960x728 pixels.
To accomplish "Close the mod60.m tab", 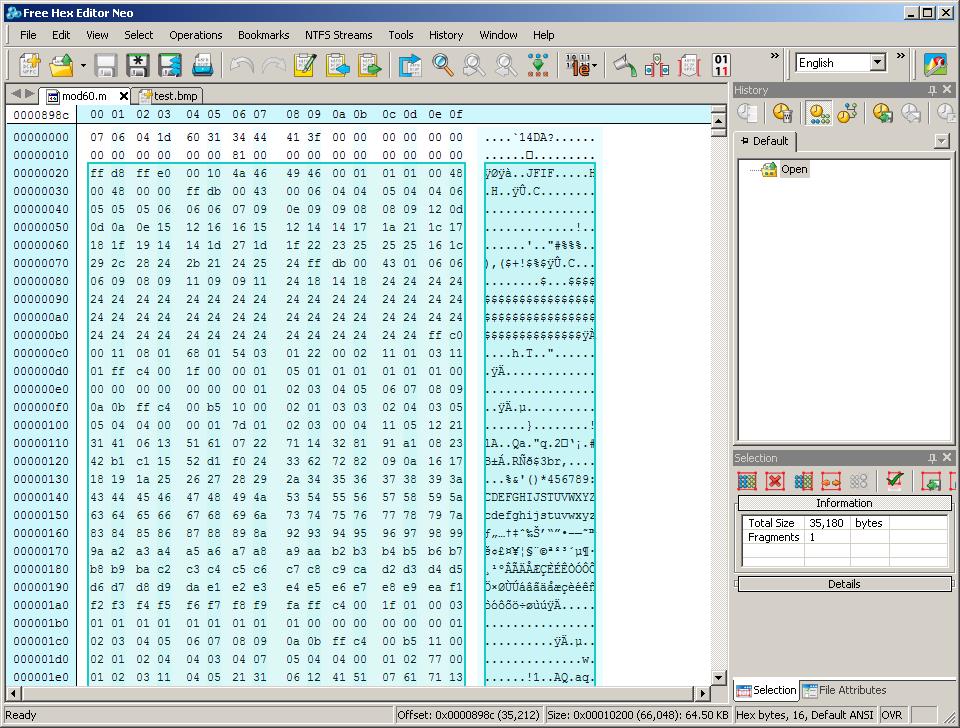I will click(124, 96).
